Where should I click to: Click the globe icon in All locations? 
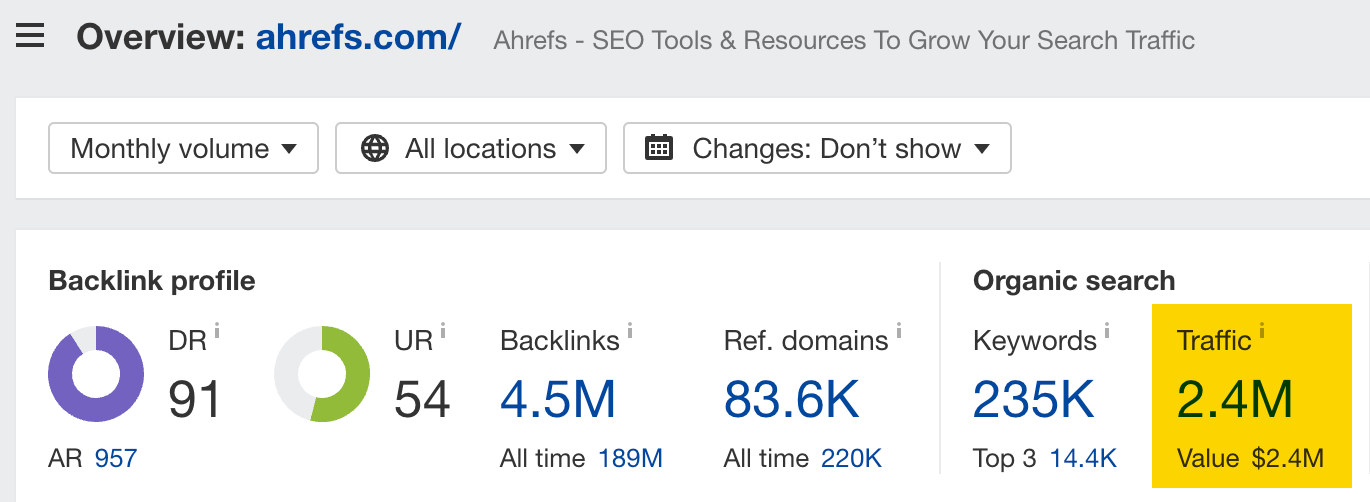tap(375, 149)
